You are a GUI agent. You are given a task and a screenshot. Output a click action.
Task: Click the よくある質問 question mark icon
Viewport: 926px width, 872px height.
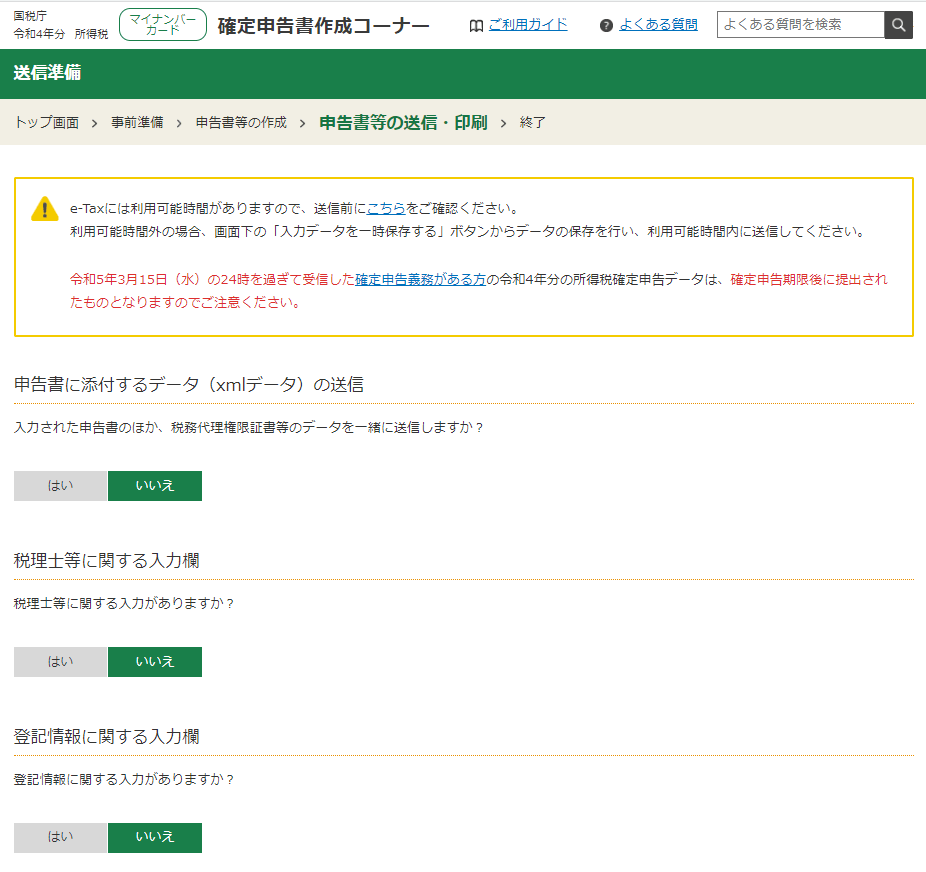606,25
